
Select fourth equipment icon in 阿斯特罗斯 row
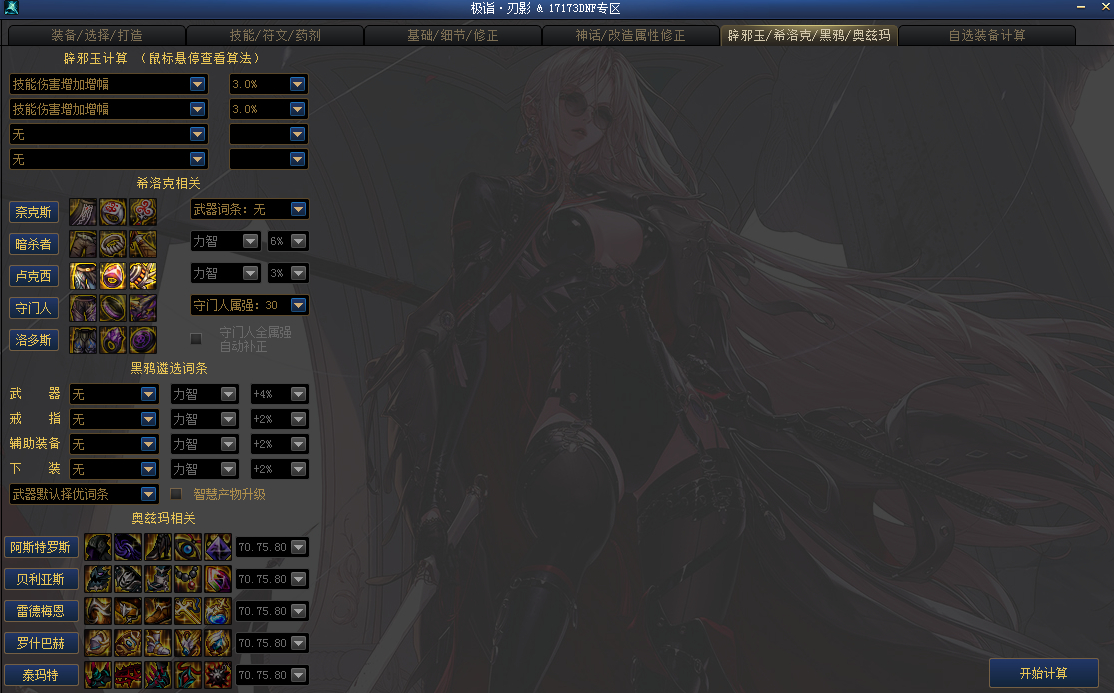click(x=188, y=547)
